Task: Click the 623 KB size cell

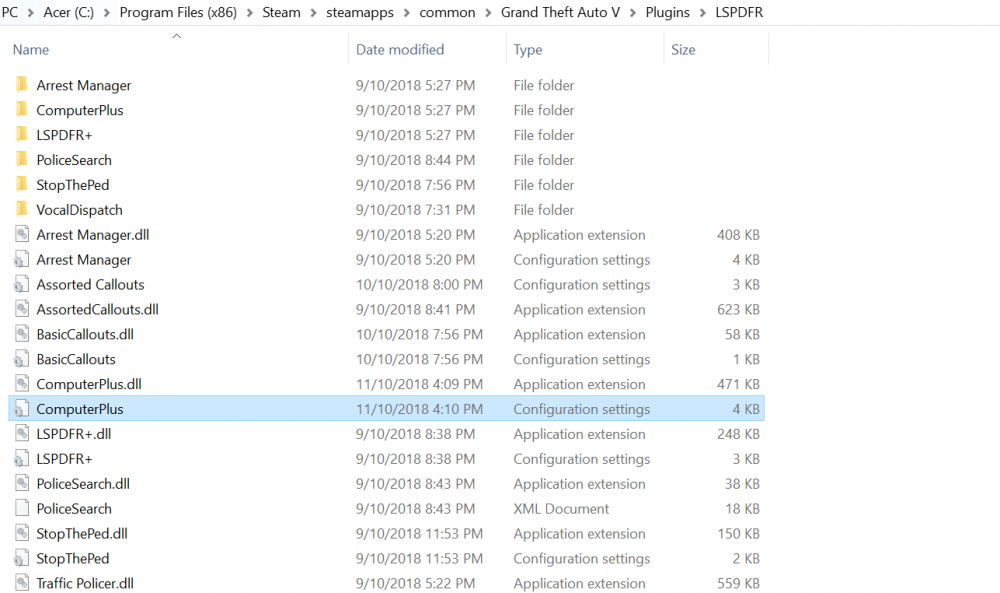Action: (738, 309)
